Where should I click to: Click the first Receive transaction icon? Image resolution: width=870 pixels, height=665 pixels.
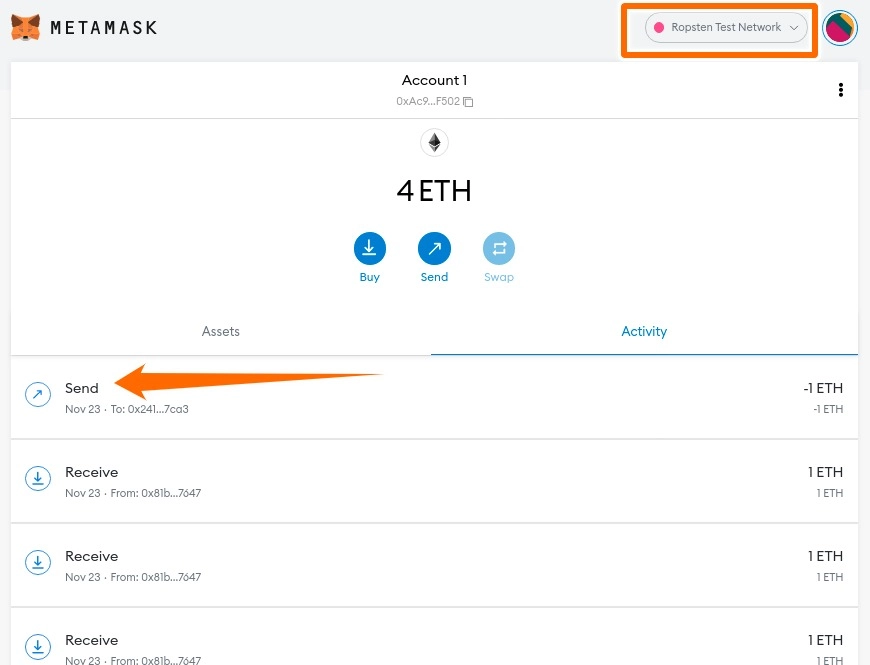(37, 478)
